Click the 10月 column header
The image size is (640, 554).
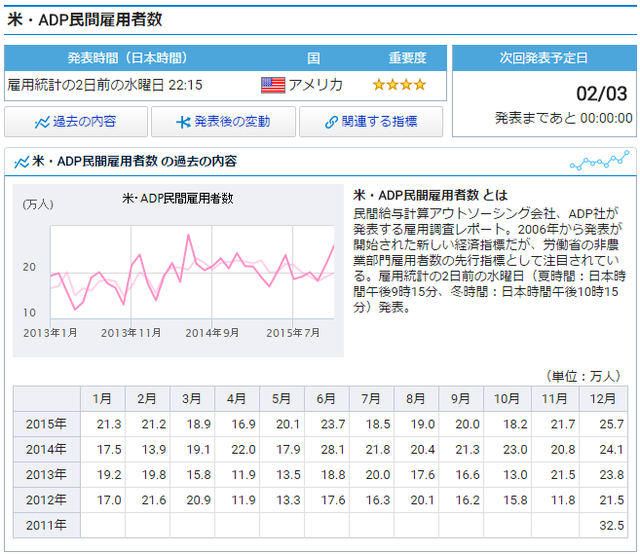pyautogui.click(x=507, y=398)
